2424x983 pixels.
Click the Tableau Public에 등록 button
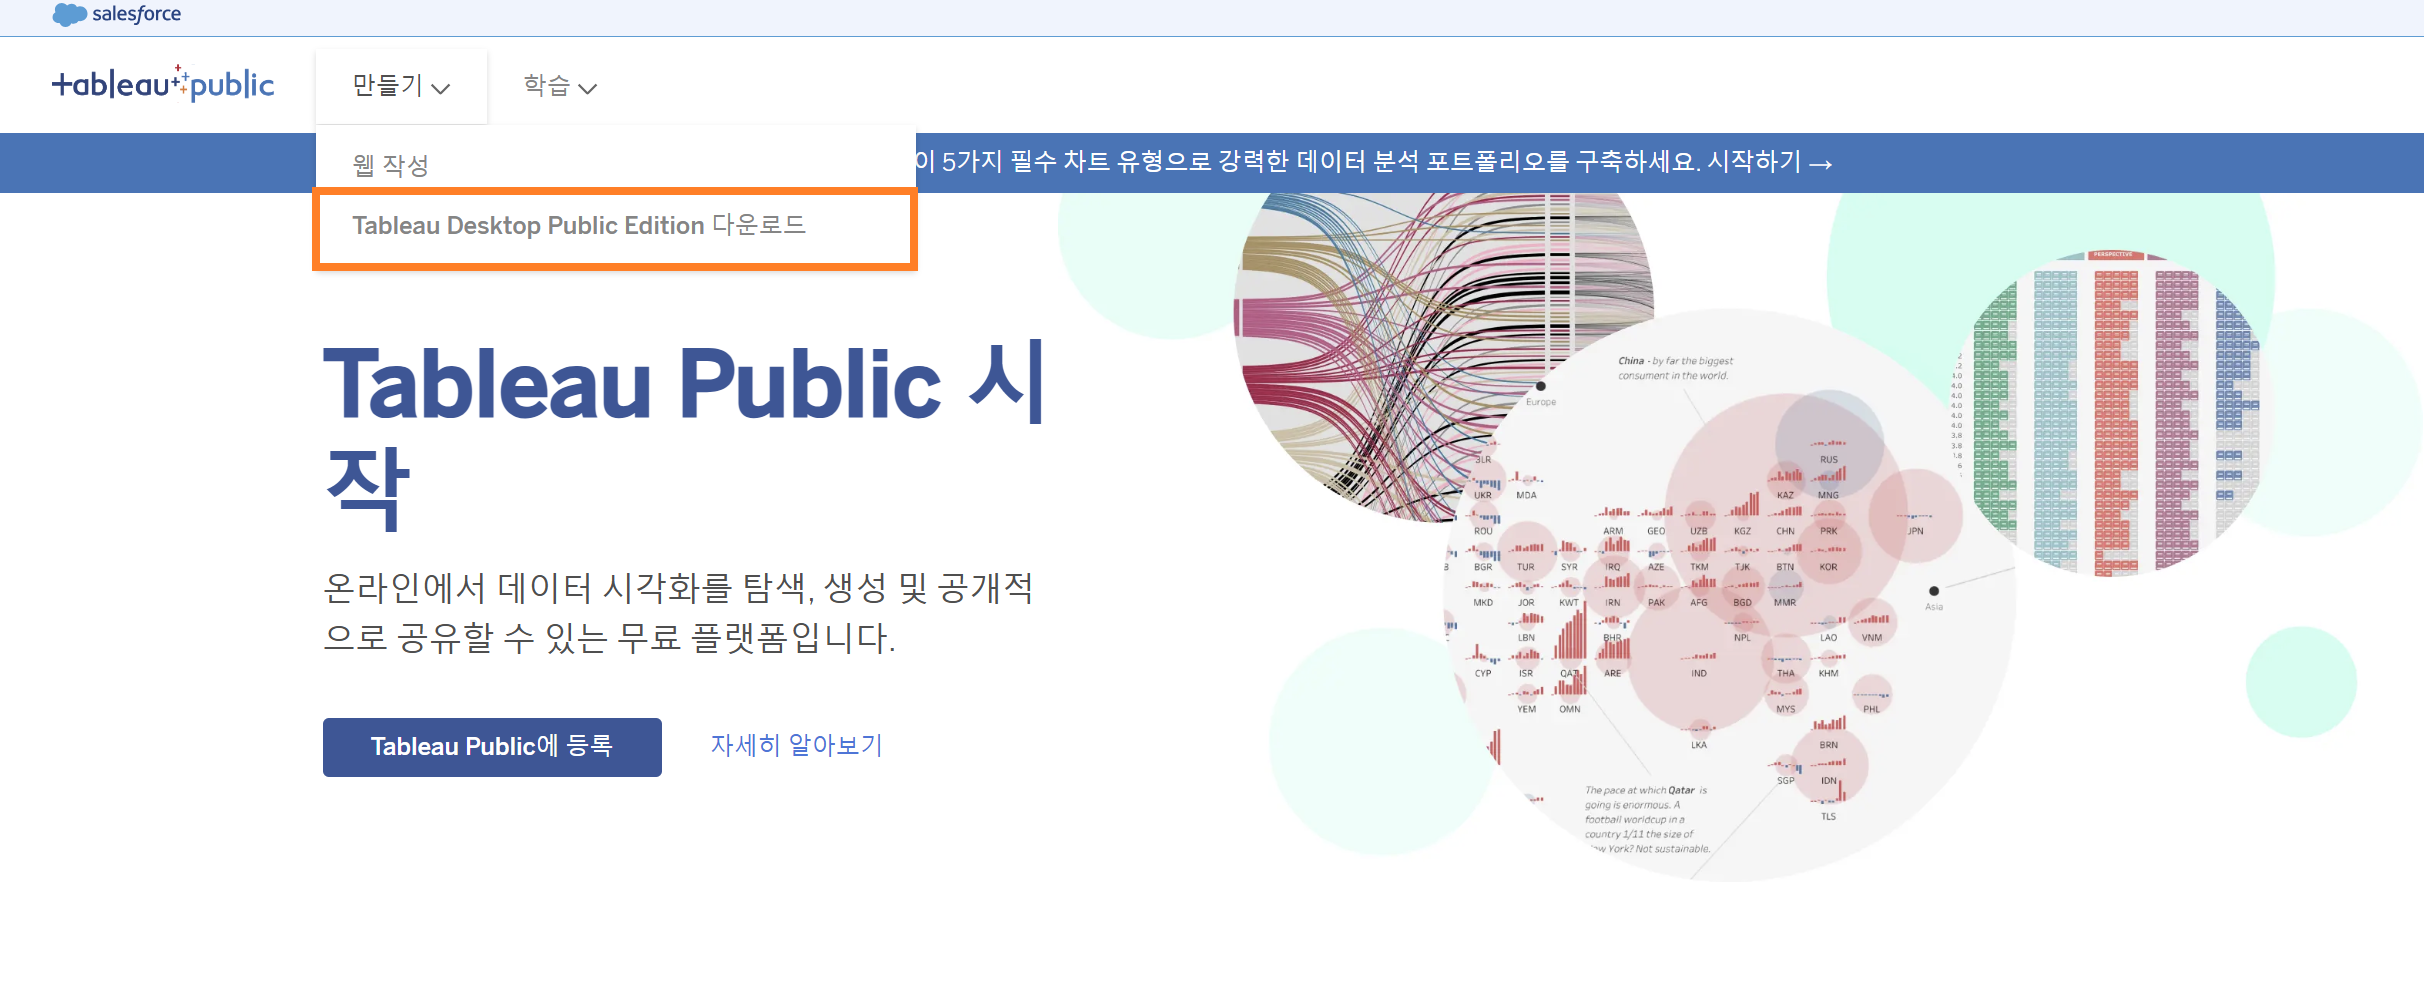tap(492, 747)
